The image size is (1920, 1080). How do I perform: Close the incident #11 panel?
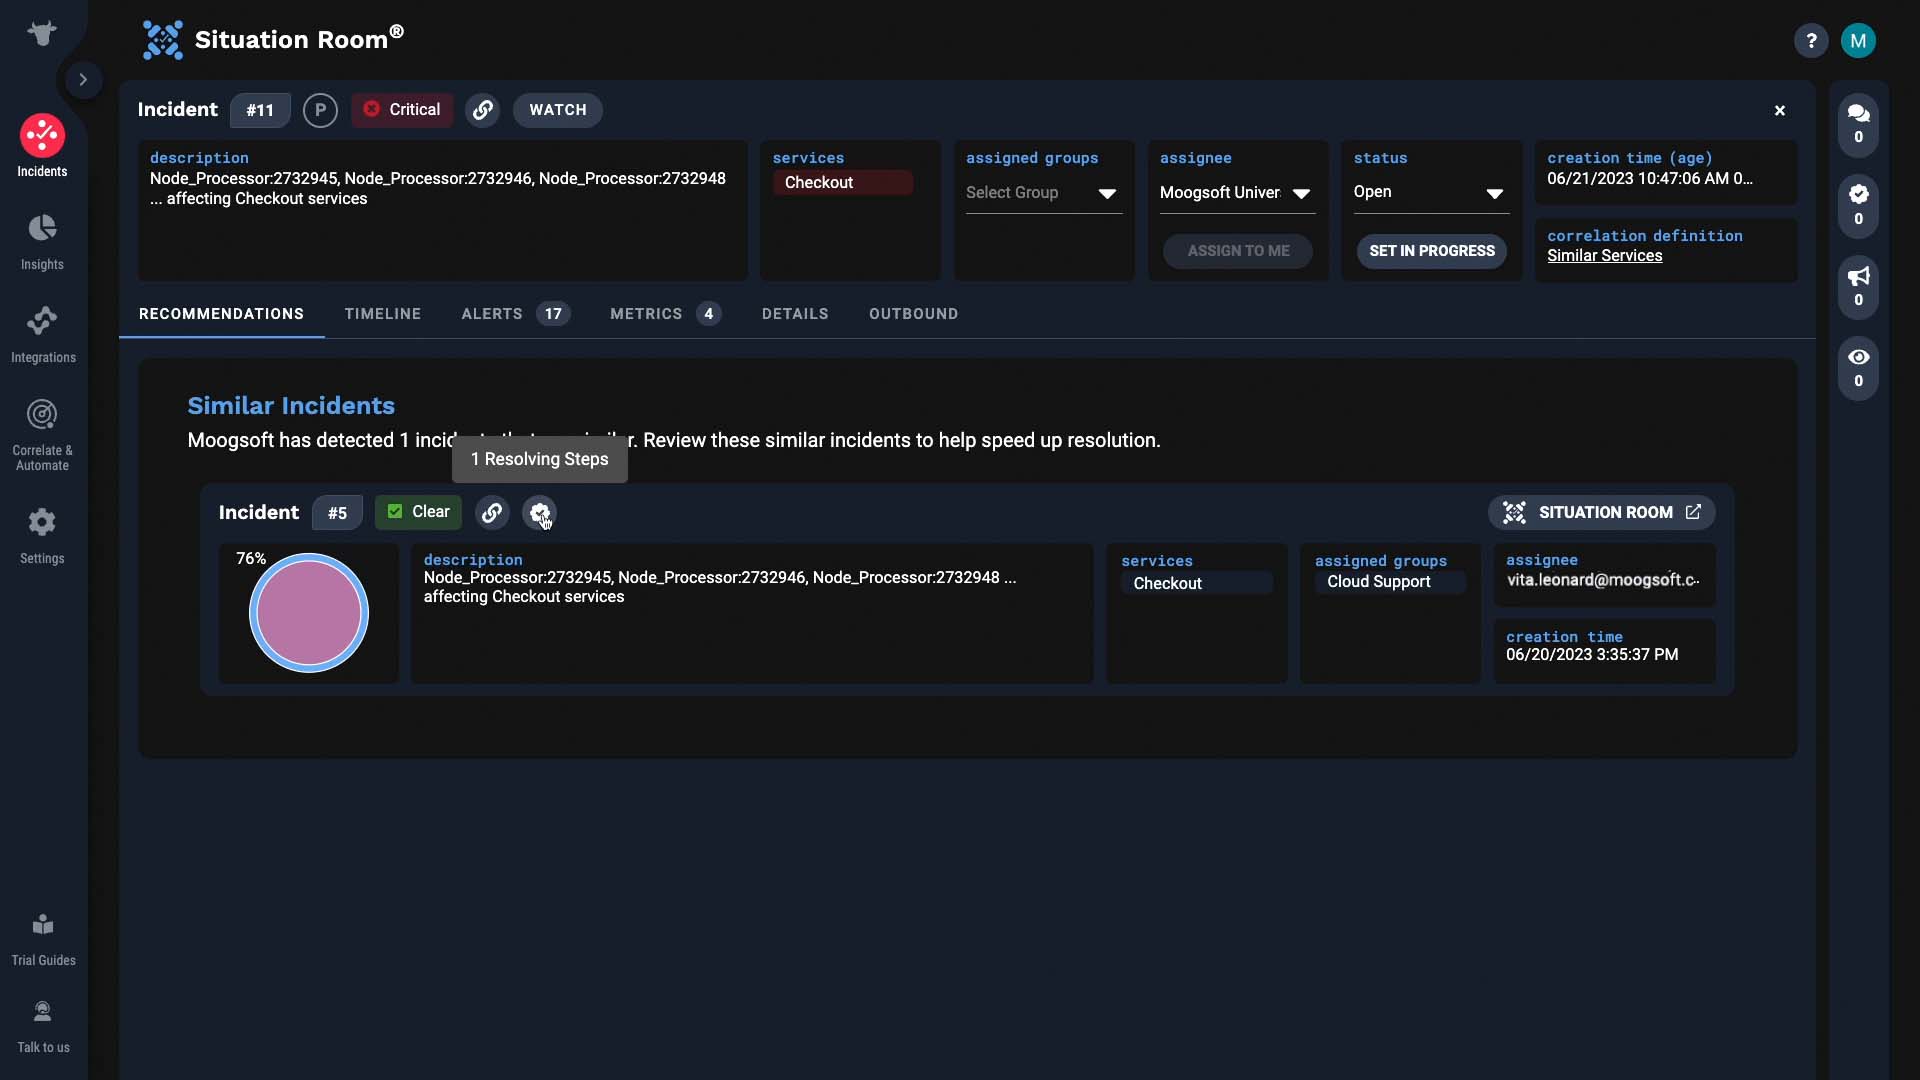(1780, 110)
